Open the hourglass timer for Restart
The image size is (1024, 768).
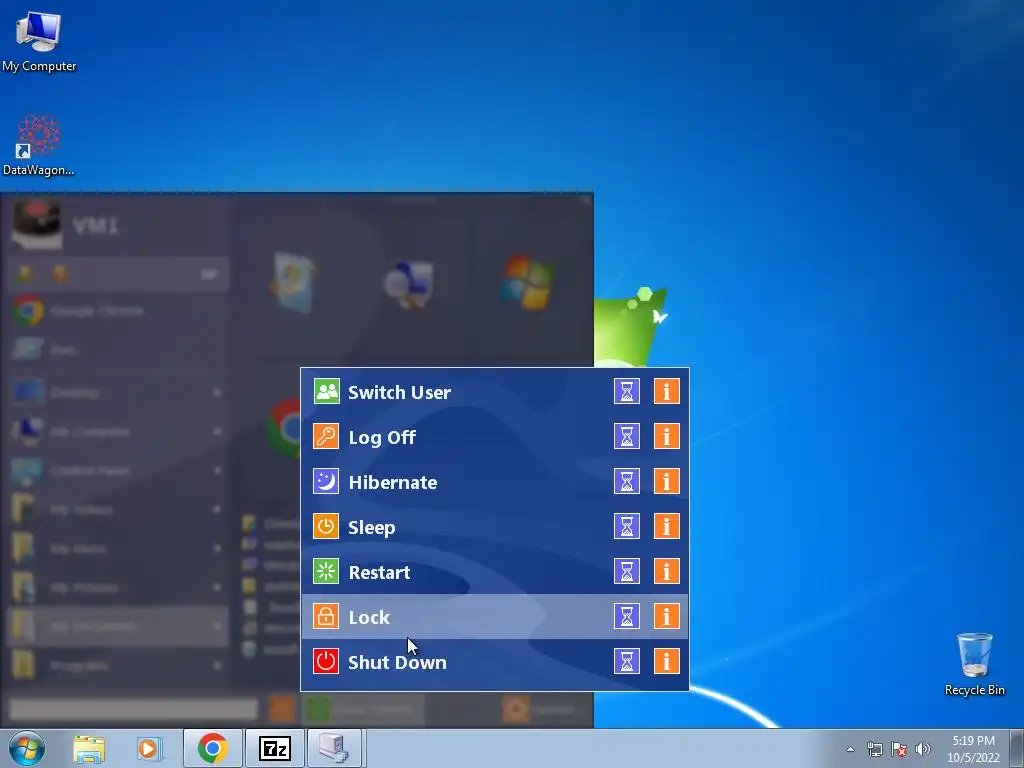(627, 571)
